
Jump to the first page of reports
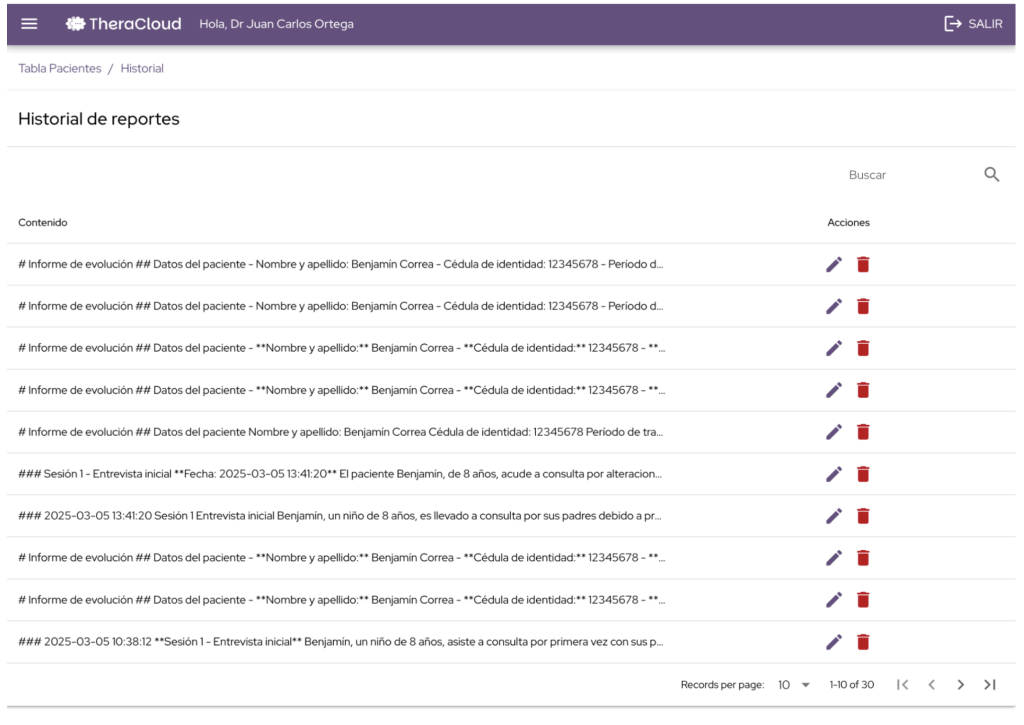pos(902,685)
